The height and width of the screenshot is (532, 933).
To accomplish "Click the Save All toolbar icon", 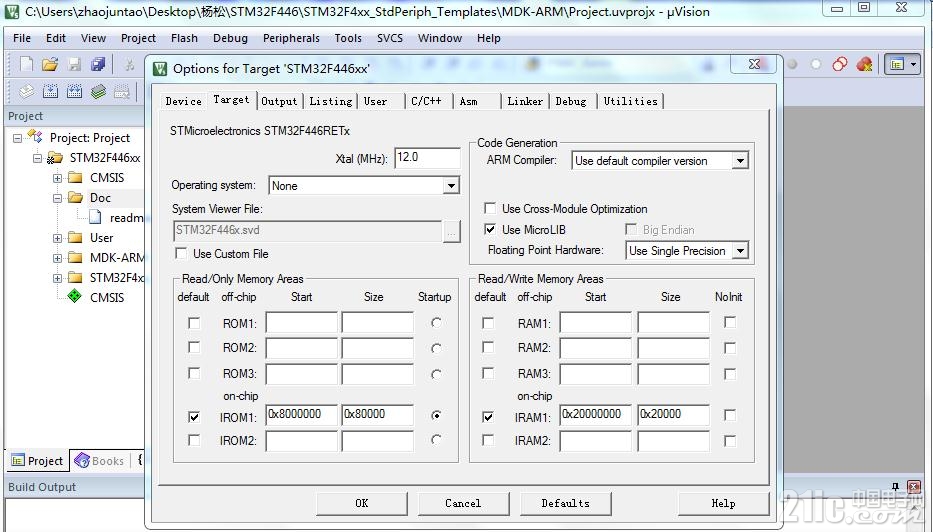I will pos(98,64).
